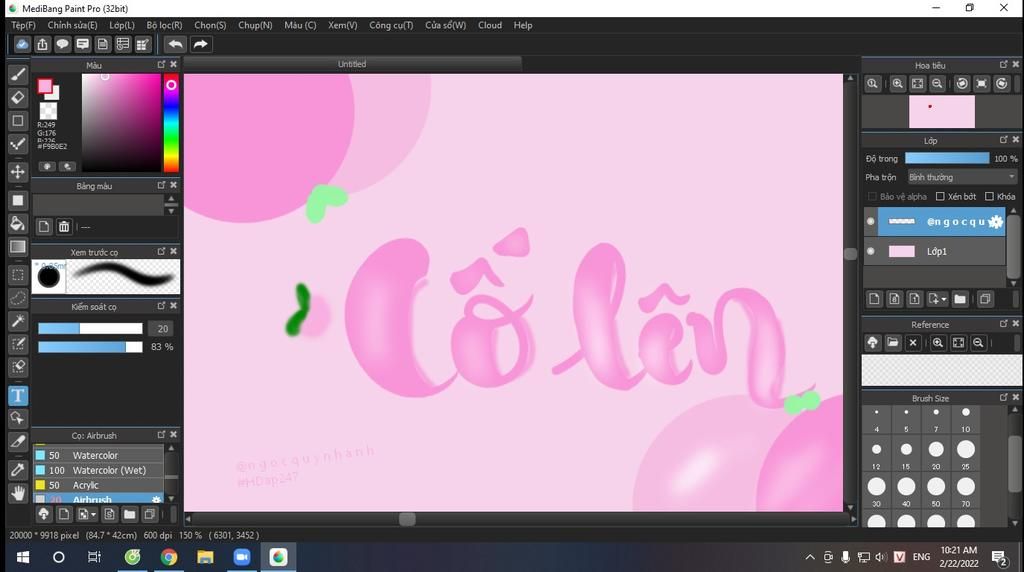Undock the Hoa tiêu navigator panel
1024x572 pixels.
(1004, 64)
